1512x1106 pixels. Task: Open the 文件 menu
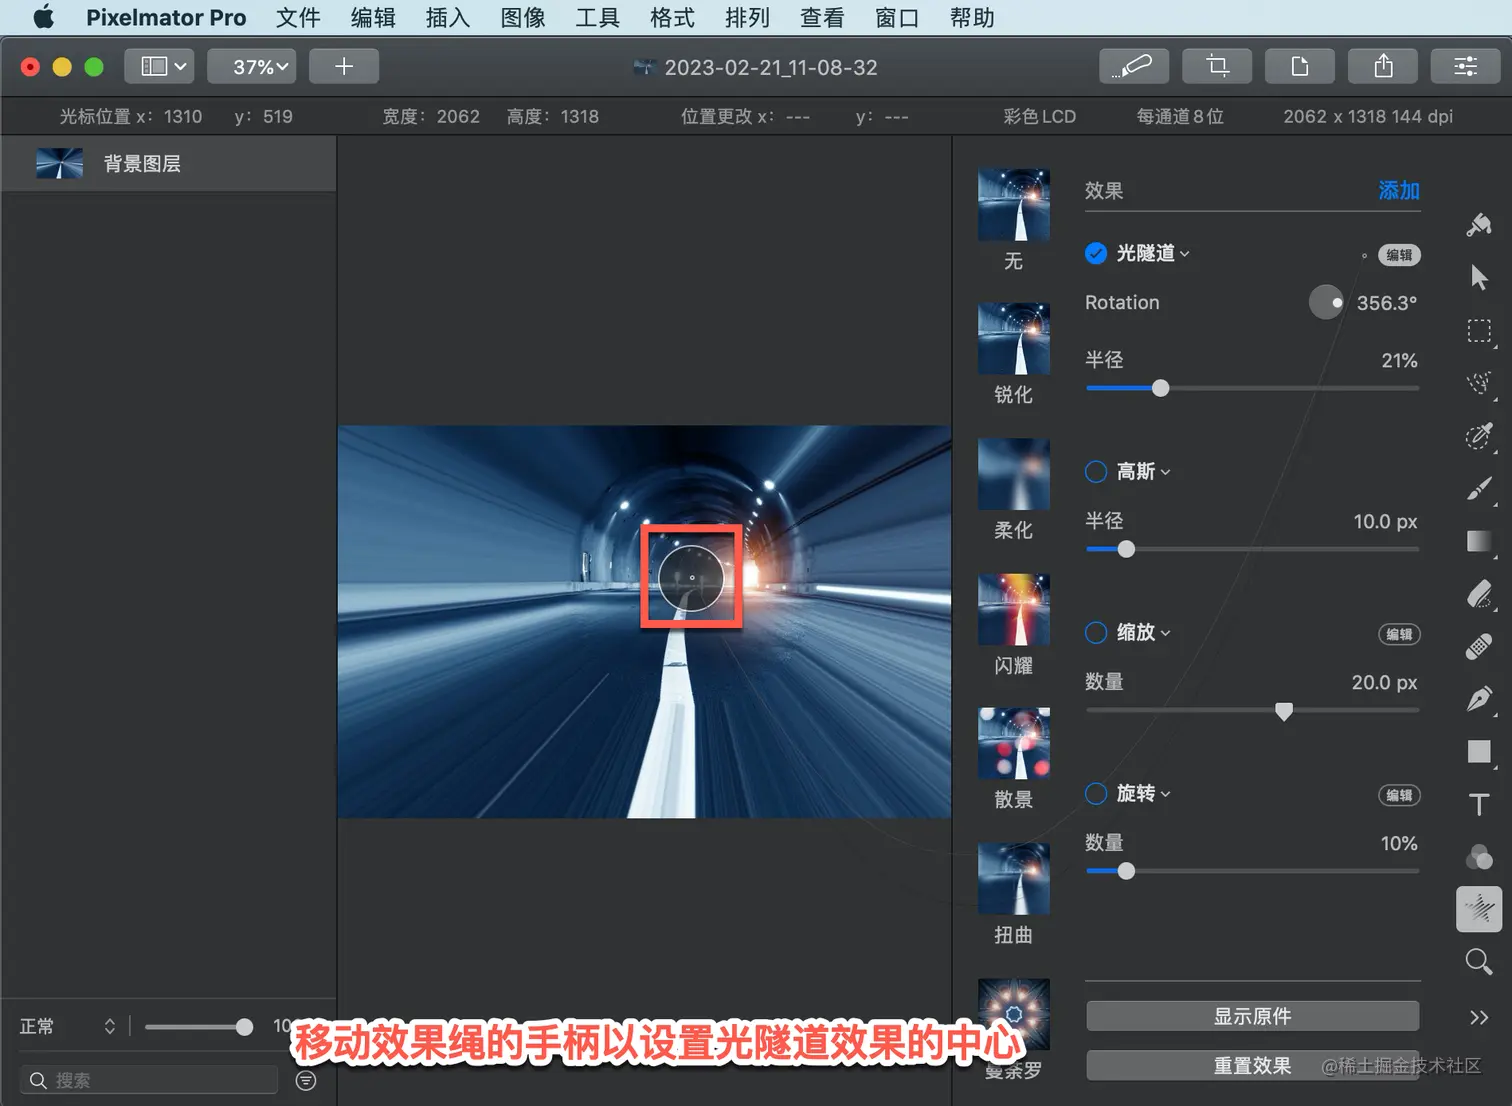(298, 17)
